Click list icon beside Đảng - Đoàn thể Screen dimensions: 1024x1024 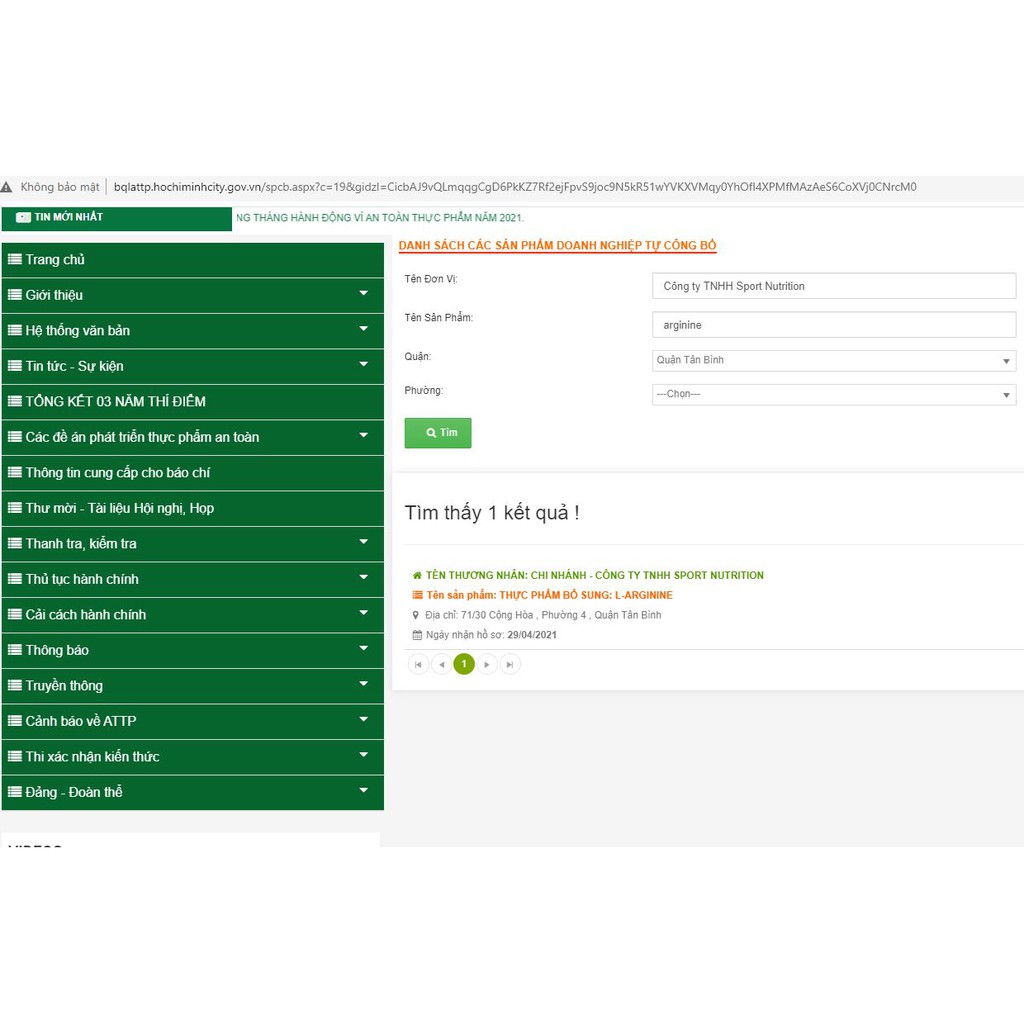(x=14, y=792)
